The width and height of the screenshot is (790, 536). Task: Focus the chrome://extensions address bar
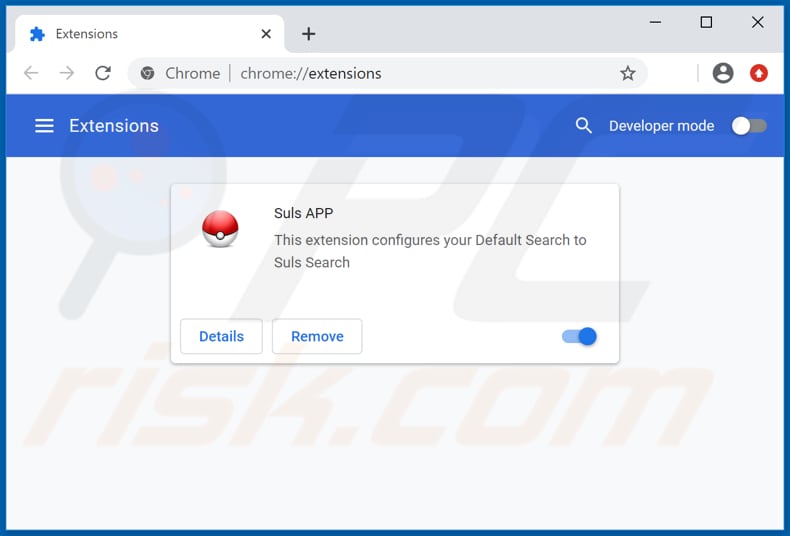coord(387,74)
